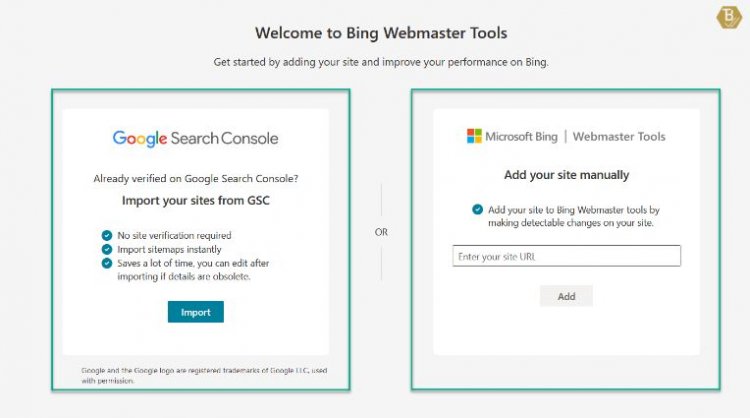Click the Import your sites from GSC heading
The image size is (750, 418).
196,200
